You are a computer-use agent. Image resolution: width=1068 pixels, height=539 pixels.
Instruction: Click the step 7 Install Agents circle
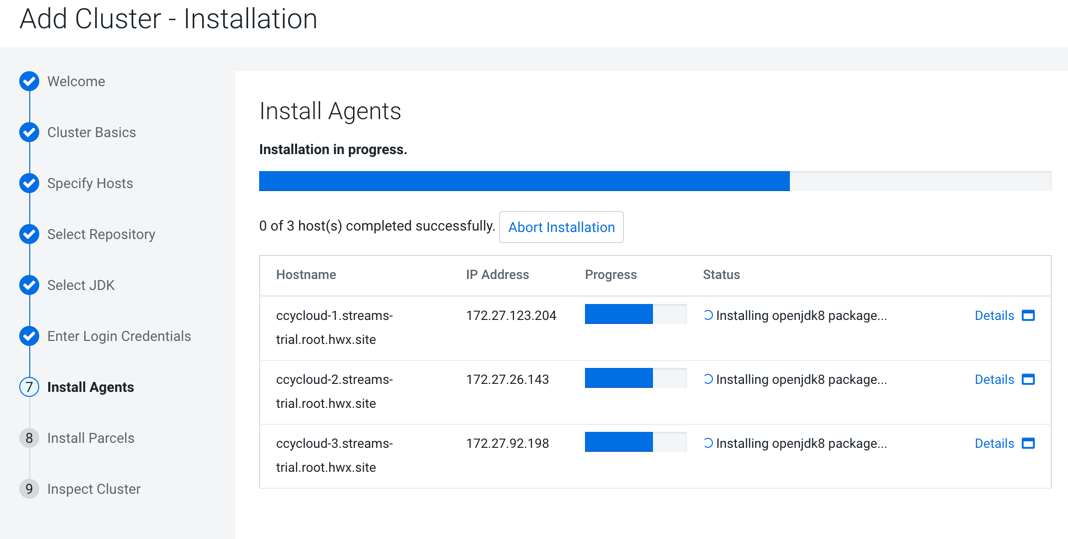tap(29, 387)
